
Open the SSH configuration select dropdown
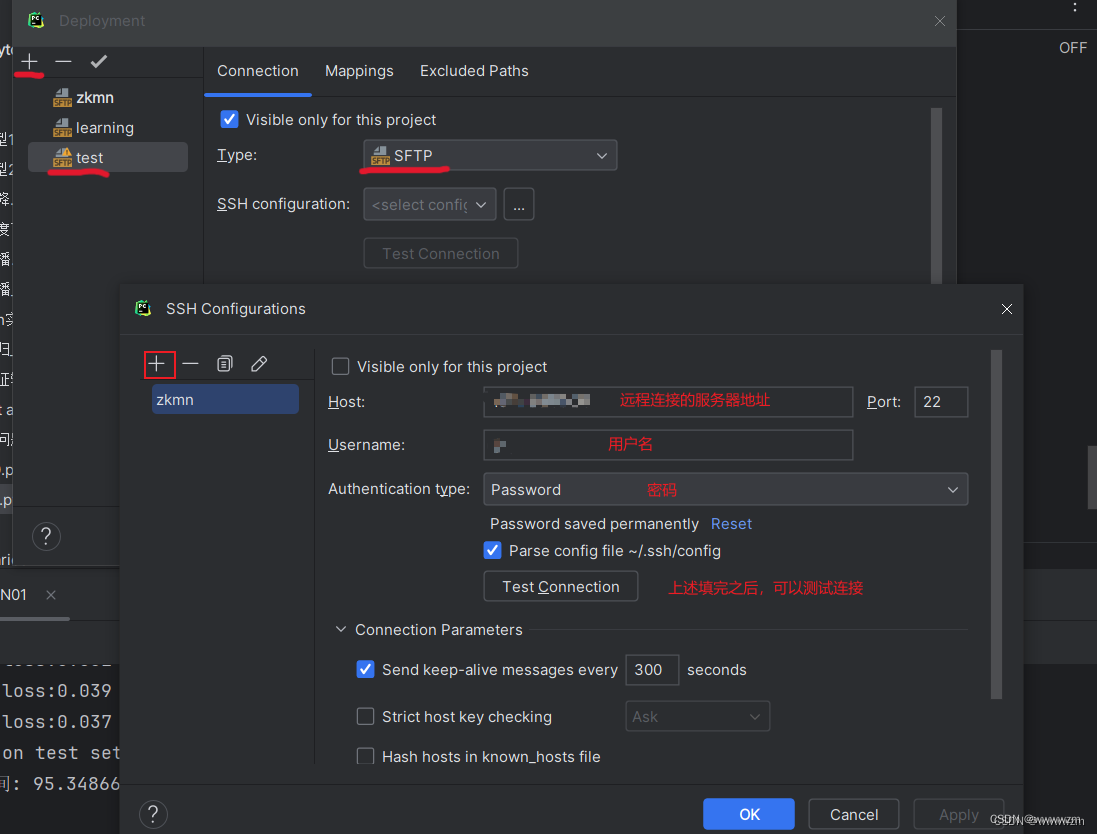click(430, 204)
